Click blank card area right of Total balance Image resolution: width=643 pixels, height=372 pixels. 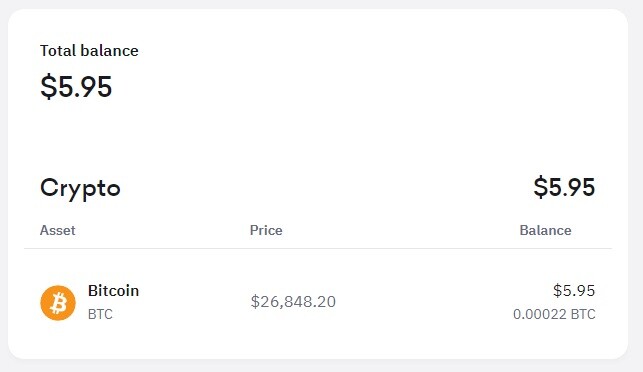click(369, 66)
